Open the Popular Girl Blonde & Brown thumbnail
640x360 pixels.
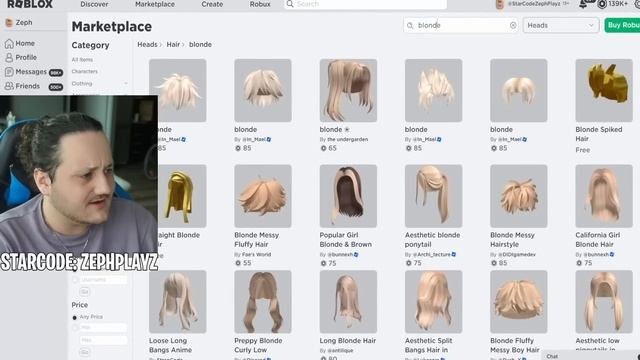pyautogui.click(x=348, y=196)
